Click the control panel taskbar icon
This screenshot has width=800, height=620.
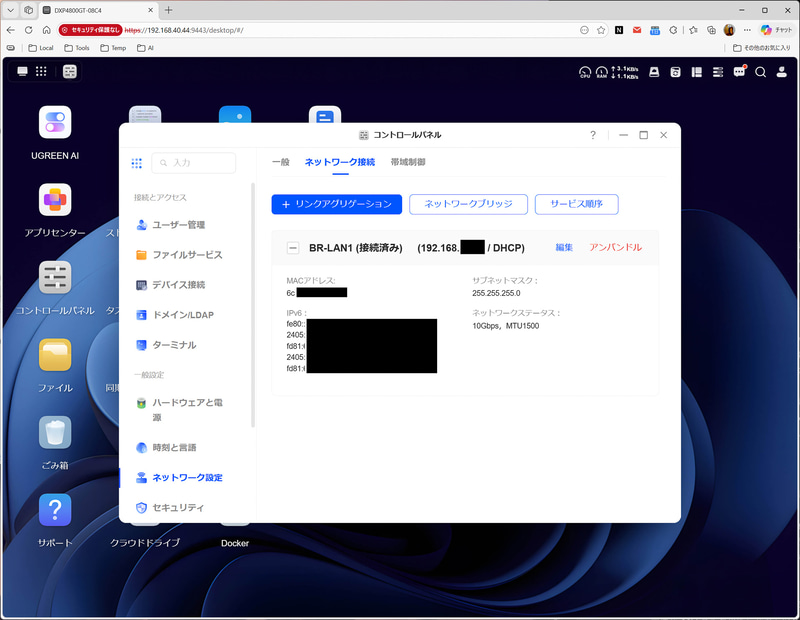pos(69,71)
